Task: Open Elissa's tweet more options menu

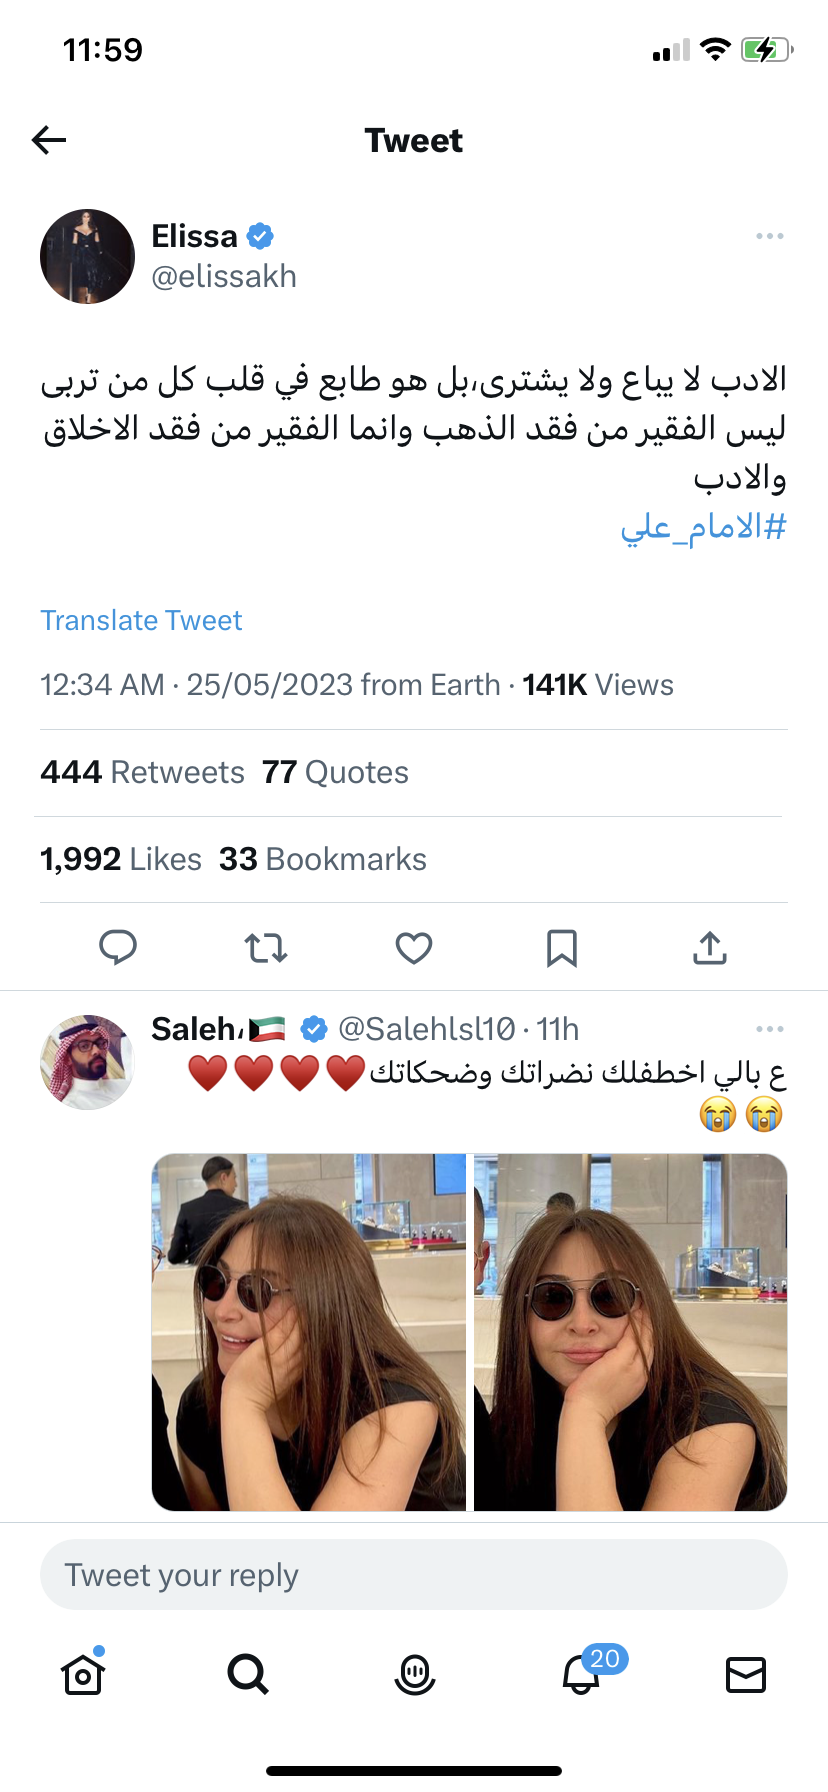Action: tap(769, 236)
